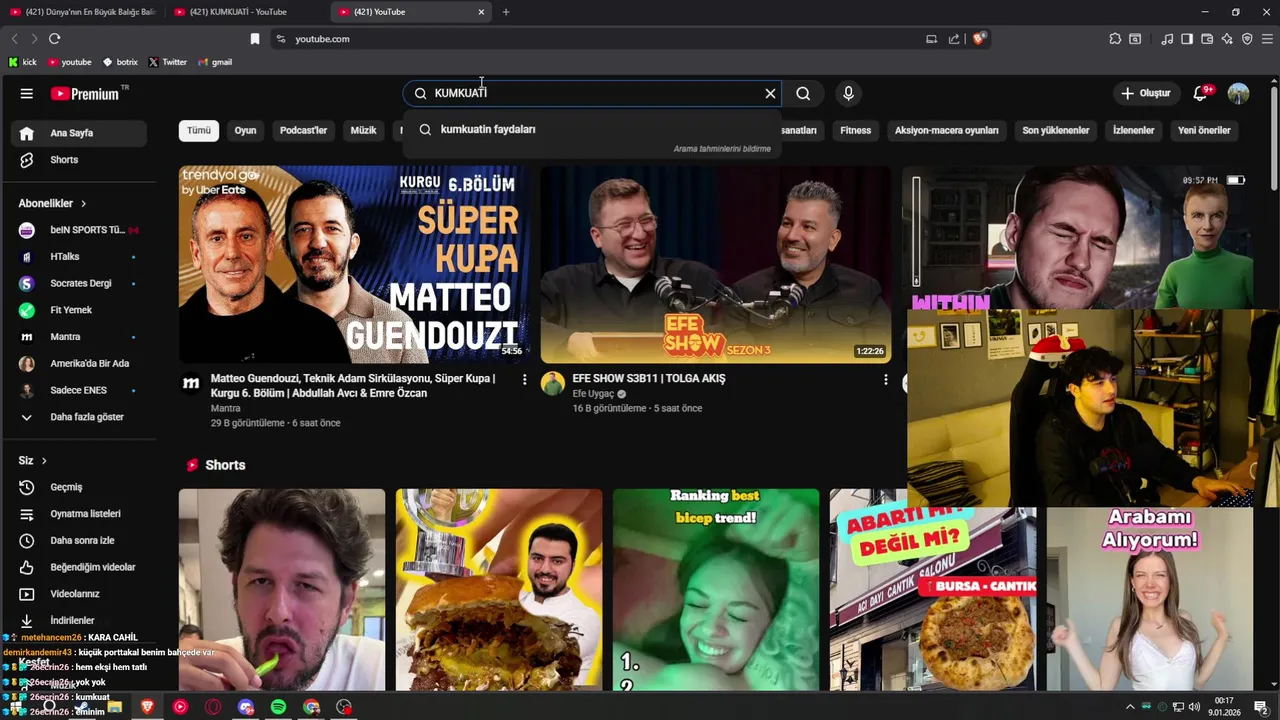The image size is (1280, 720).
Task: Open Amerika'da Bir Ada subscription
Action: [x=78, y=363]
